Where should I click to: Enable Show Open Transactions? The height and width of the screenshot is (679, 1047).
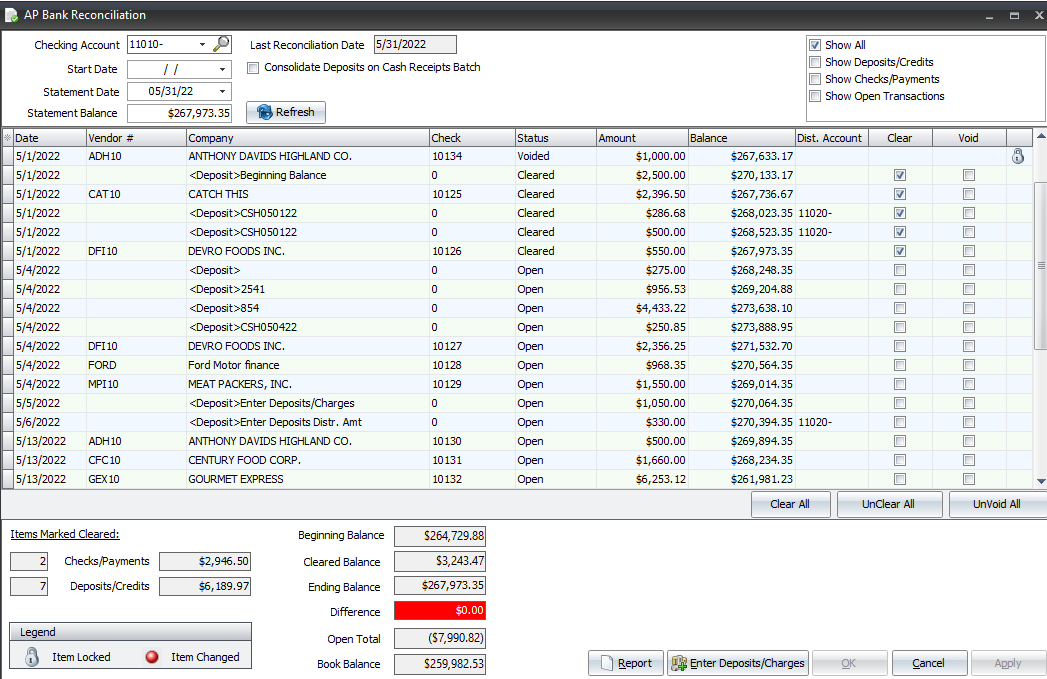pos(815,96)
